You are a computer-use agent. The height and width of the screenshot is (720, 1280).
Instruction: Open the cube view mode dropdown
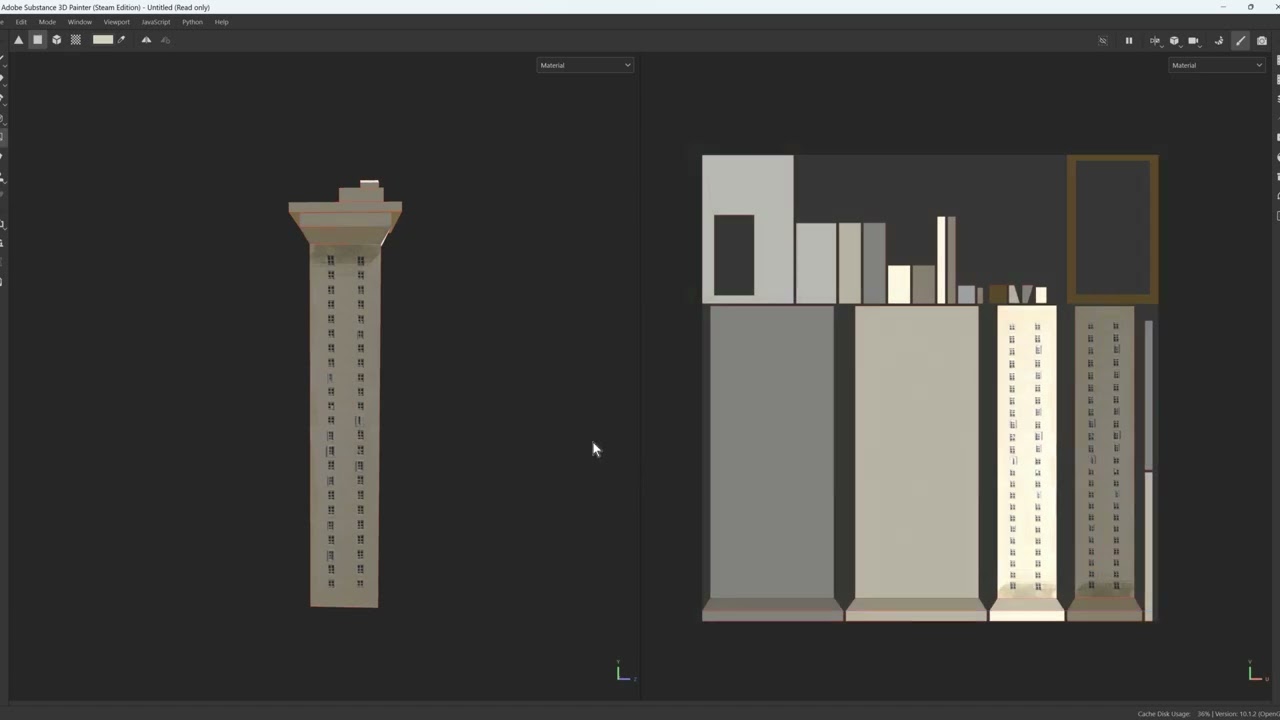click(1174, 41)
